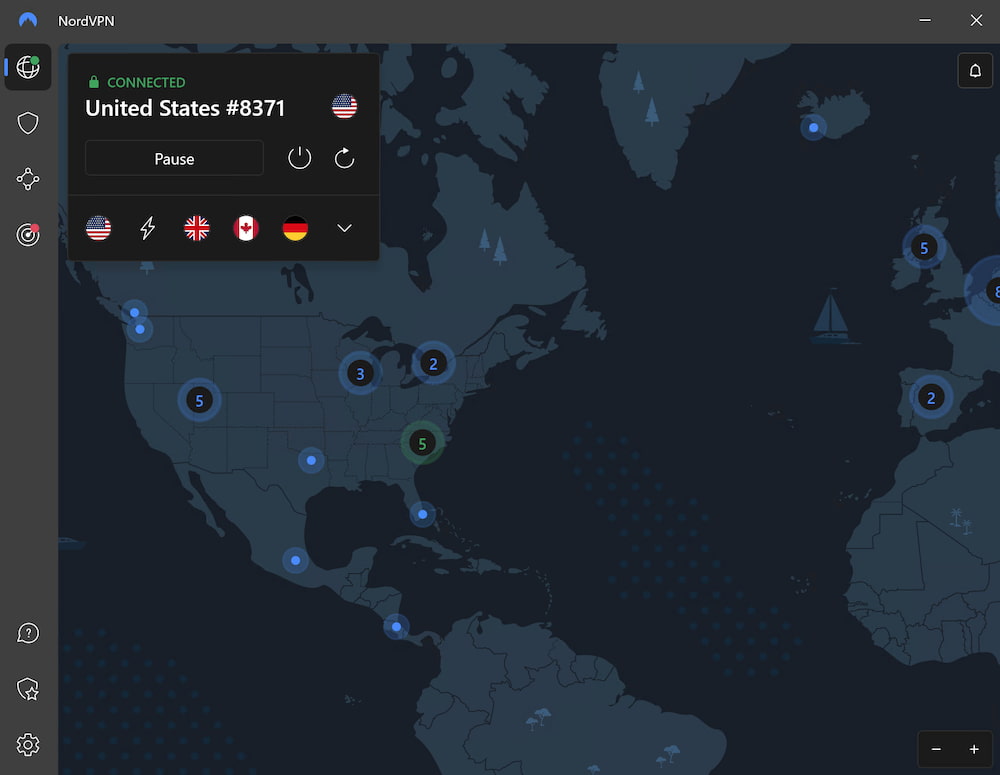Open Threat Protection shield panel
This screenshot has width=1000, height=775.
point(27,123)
